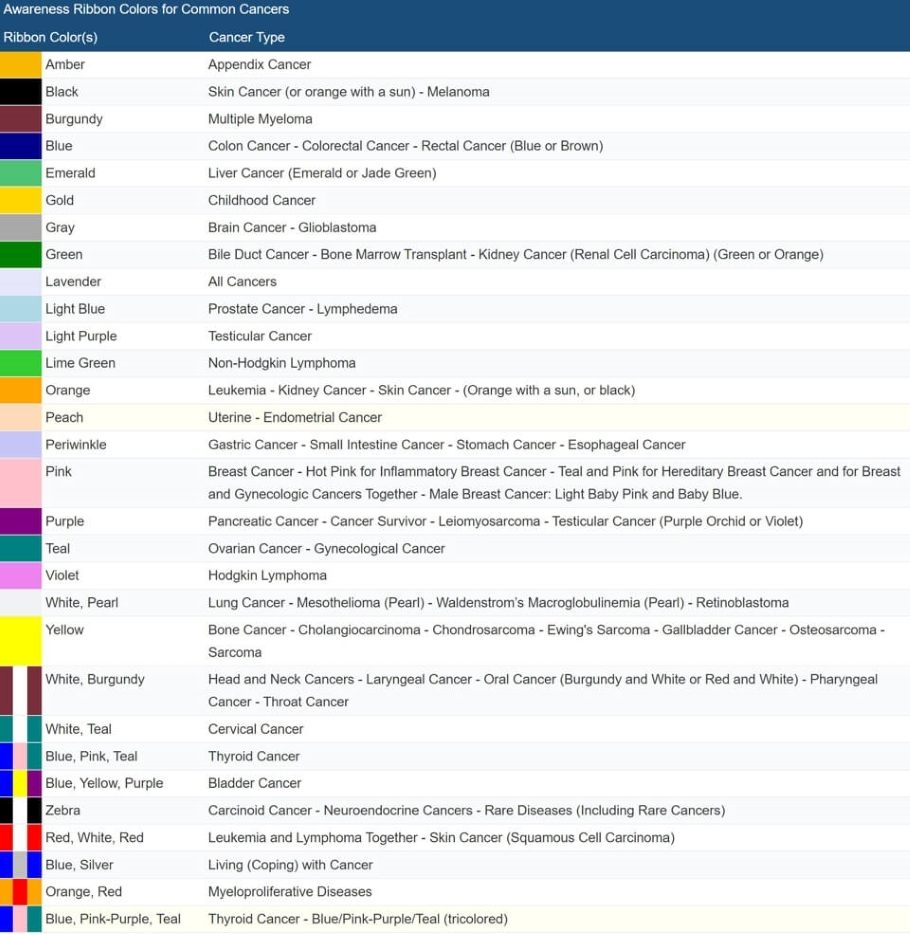Click the Cancer Type column header
The height and width of the screenshot is (935, 910).
(x=246, y=37)
